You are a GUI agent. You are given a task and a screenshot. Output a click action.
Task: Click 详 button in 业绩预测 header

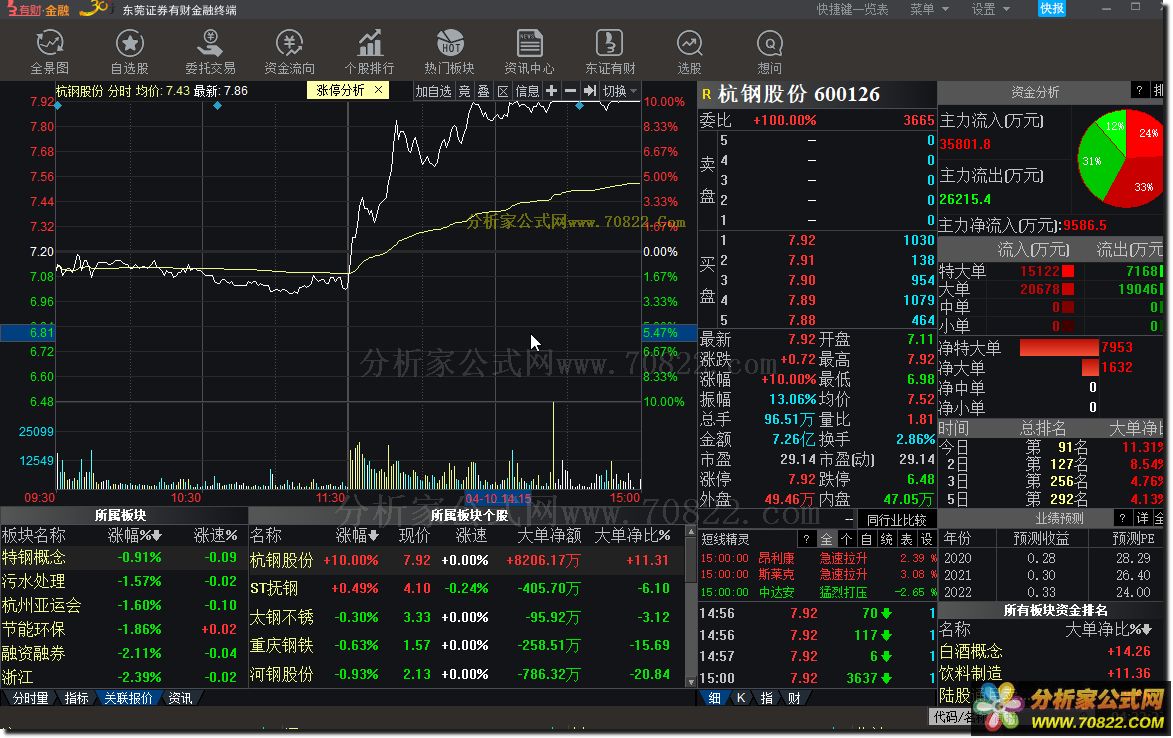click(1142, 518)
